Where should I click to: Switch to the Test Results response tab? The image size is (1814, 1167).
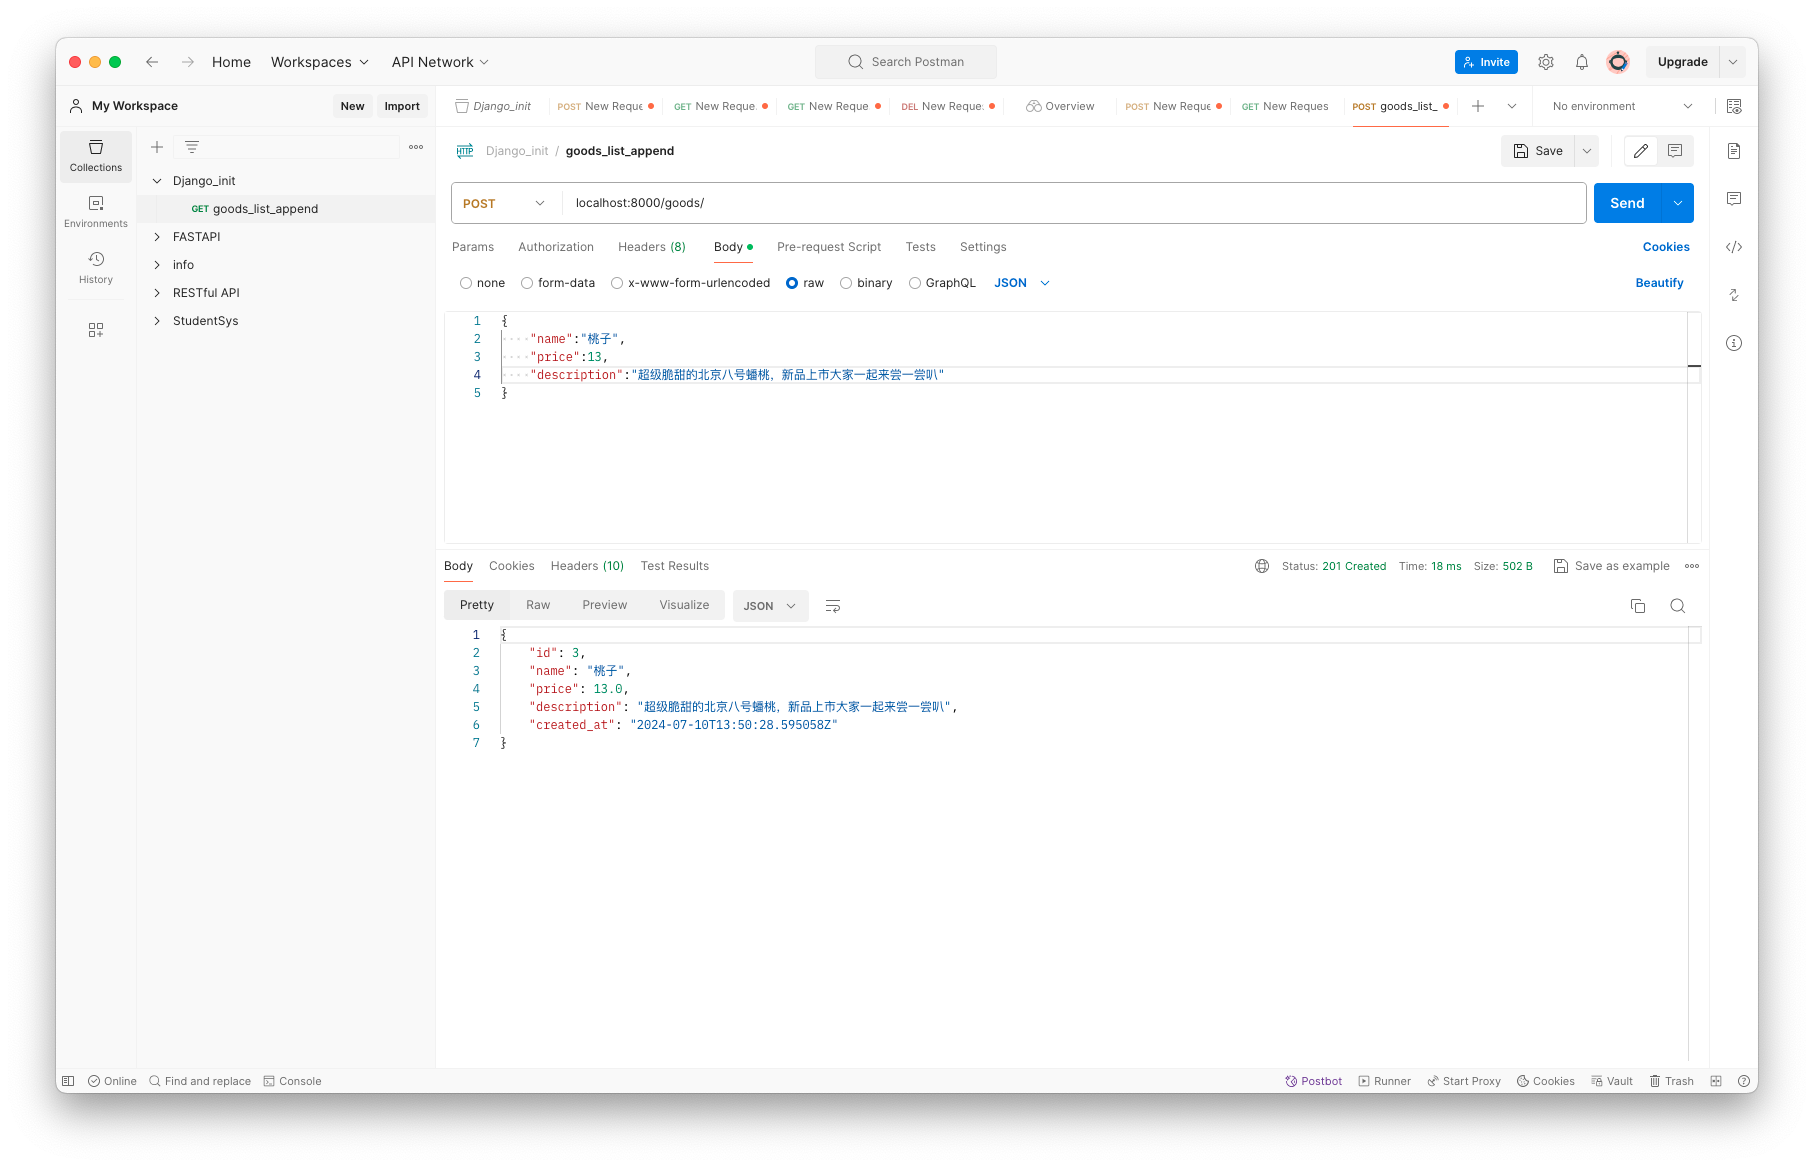click(675, 566)
